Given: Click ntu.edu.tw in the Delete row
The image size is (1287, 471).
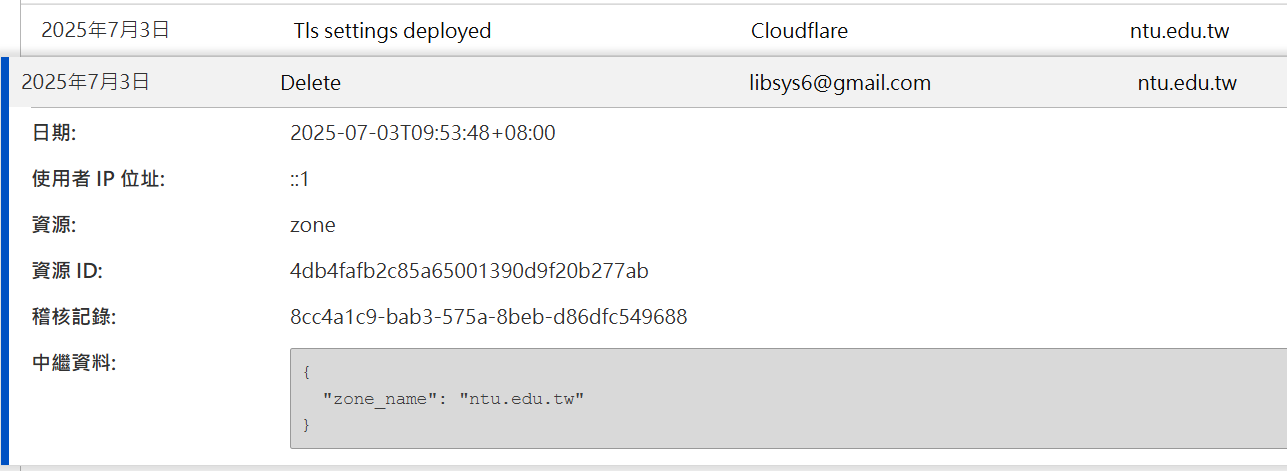Looking at the screenshot, I should pyautogui.click(x=1187, y=83).
